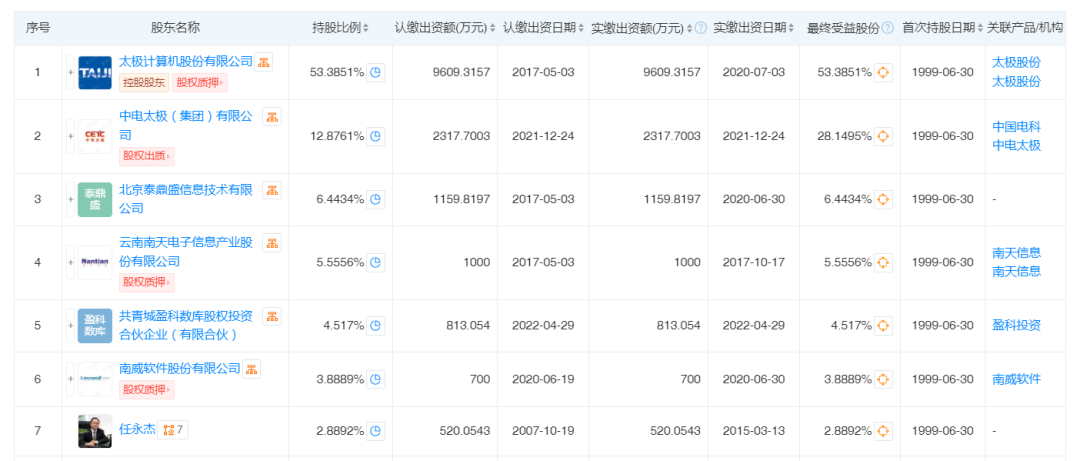The width and height of the screenshot is (1080, 461).
Task: Click the 股权质押 tag under 南威软件
Action: 147,390
